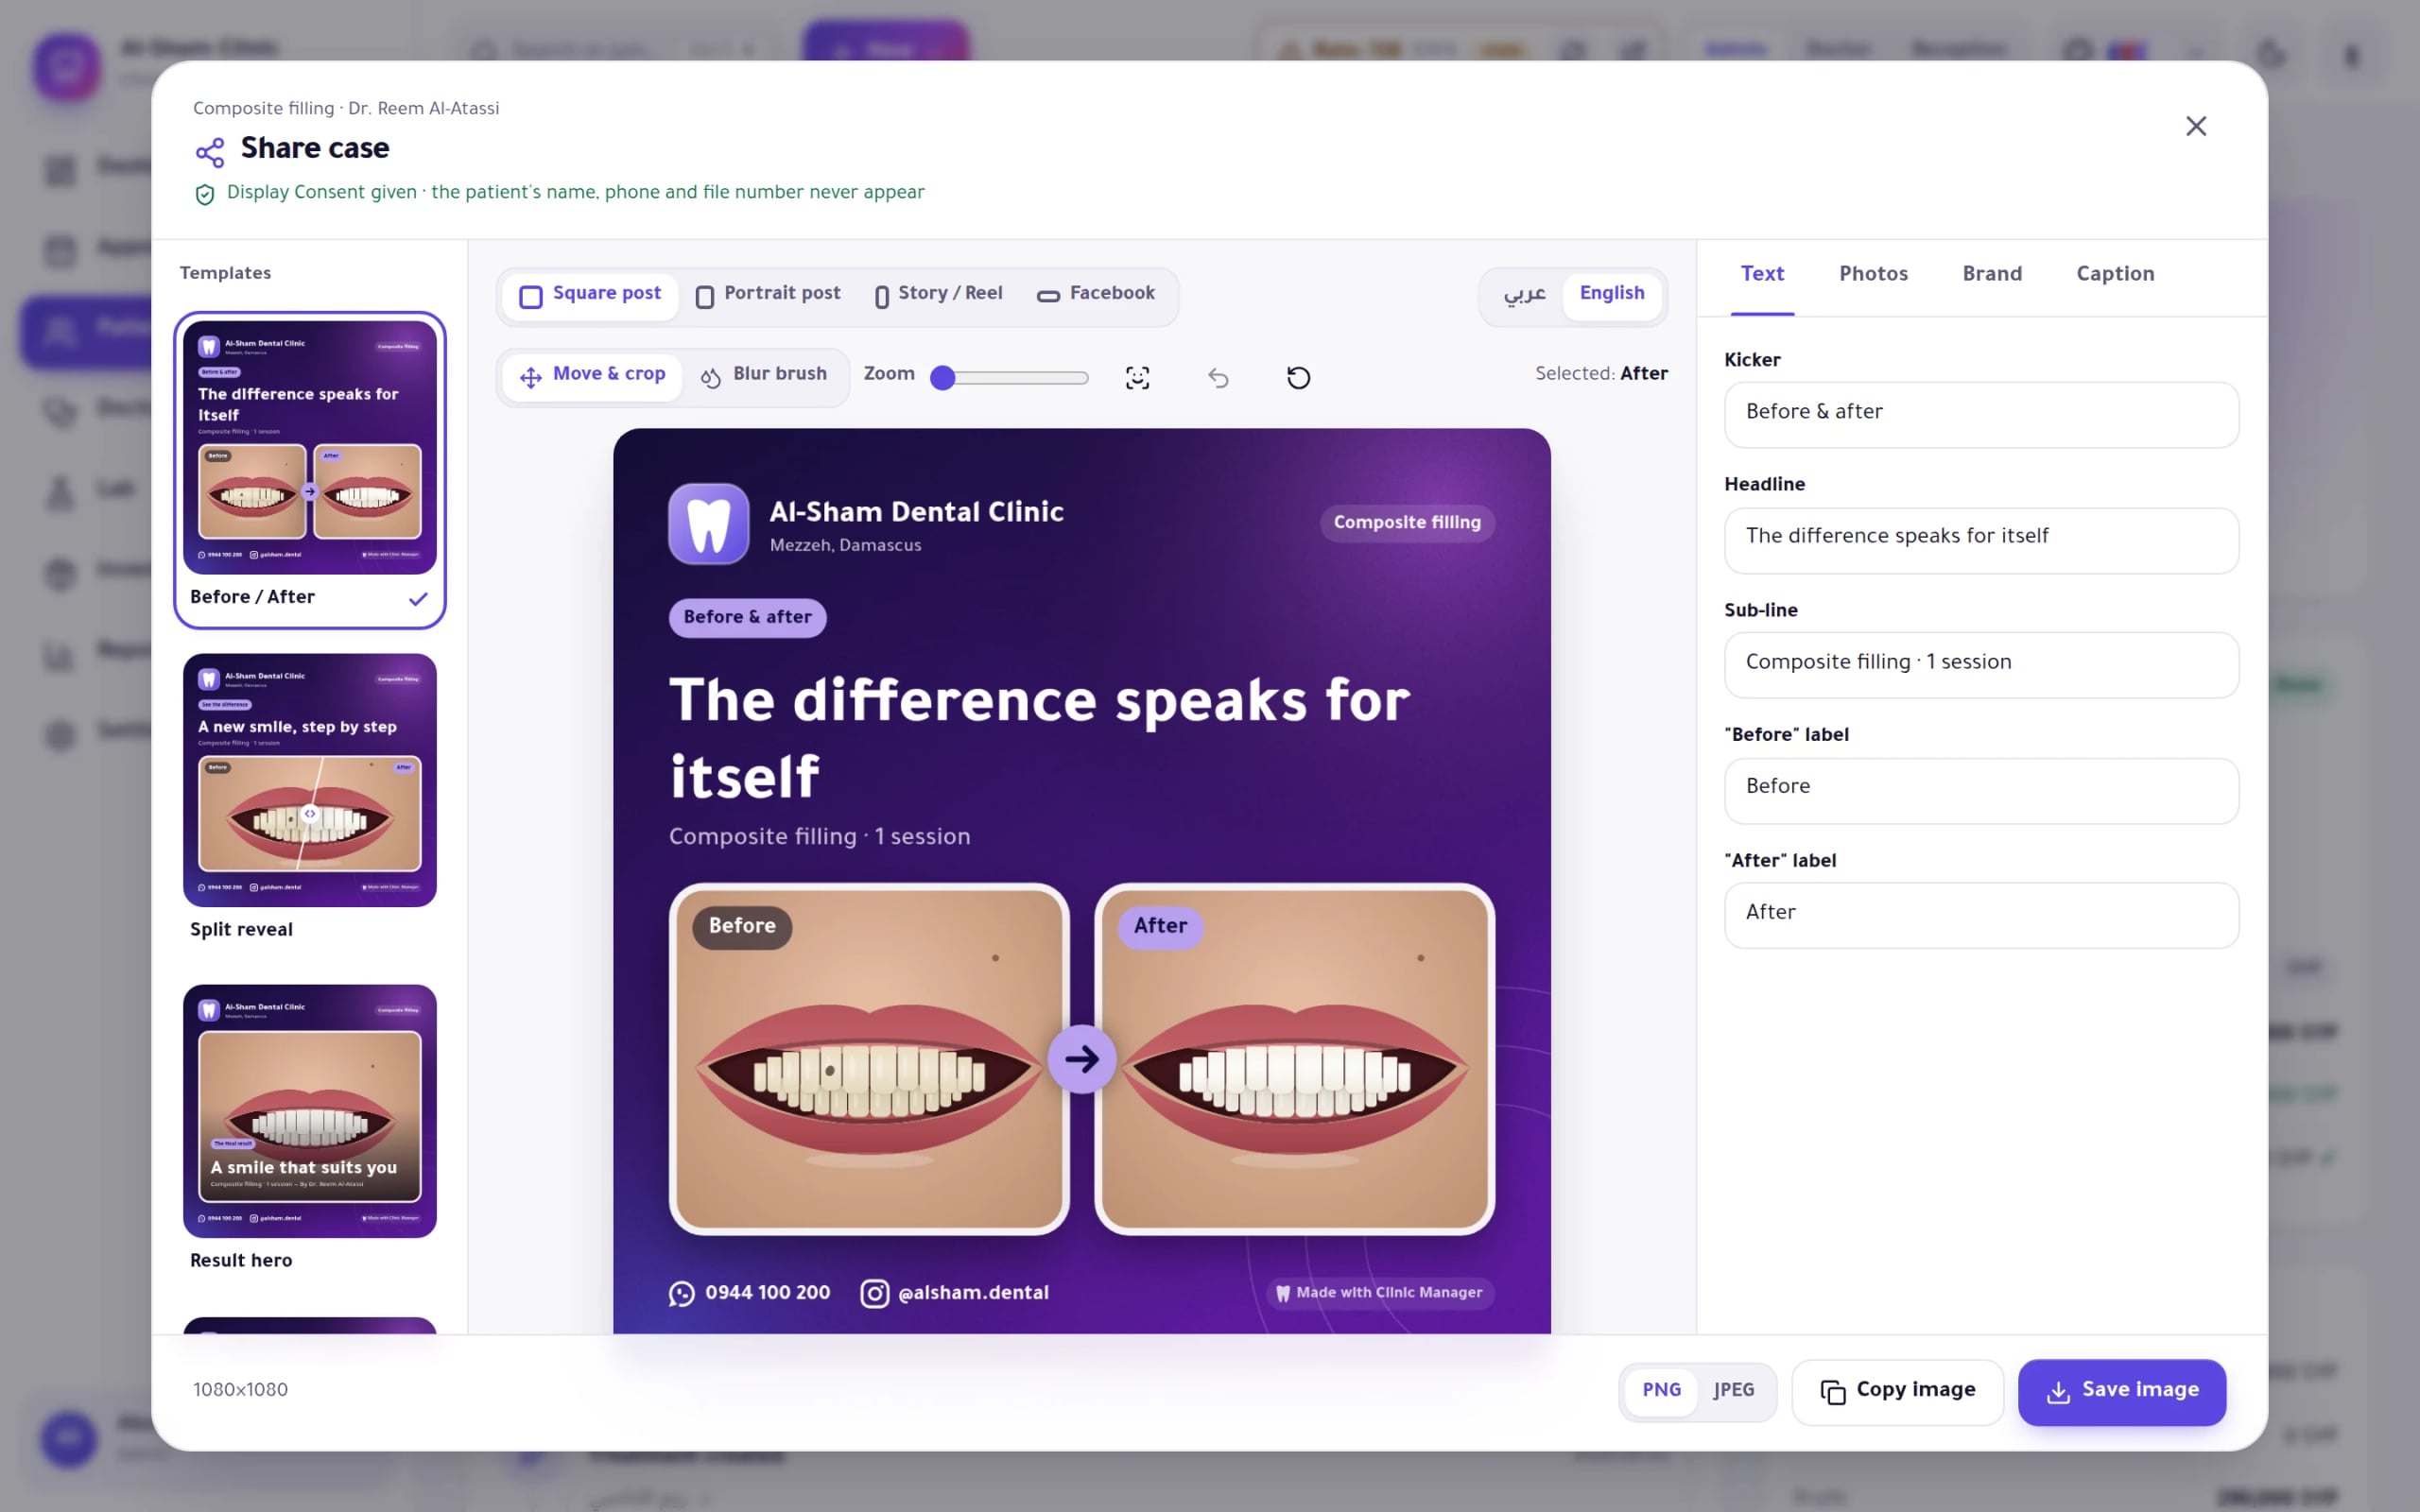Select the Result hero template thumbnail
2420x1512 pixels.
(x=310, y=1111)
